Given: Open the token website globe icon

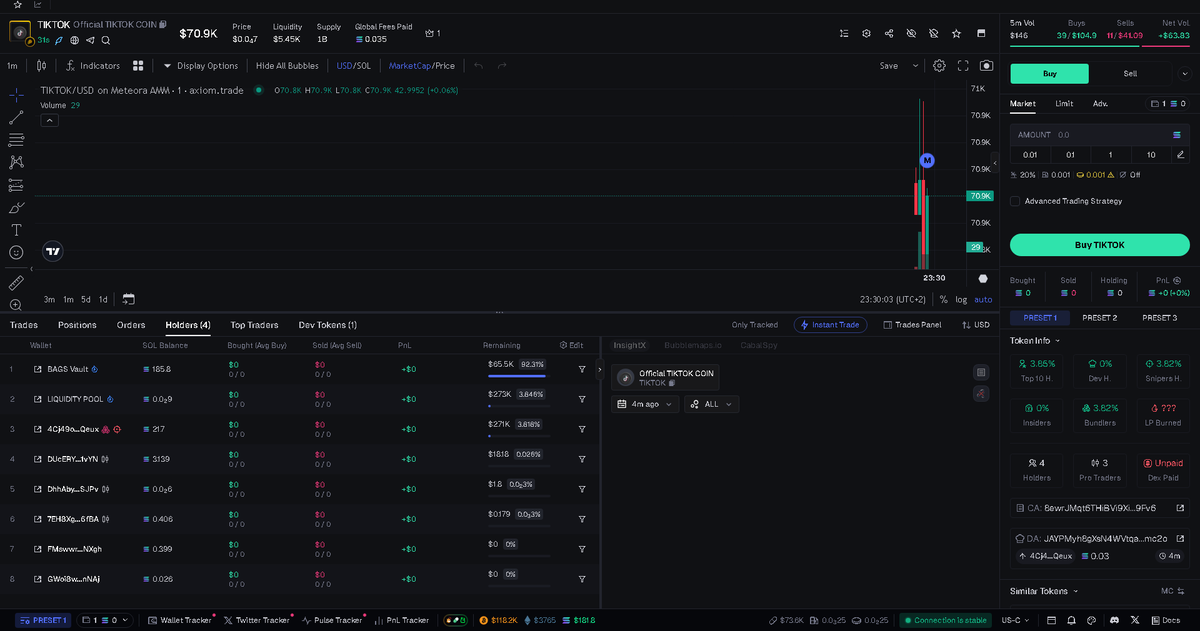Looking at the screenshot, I should click(74, 40).
